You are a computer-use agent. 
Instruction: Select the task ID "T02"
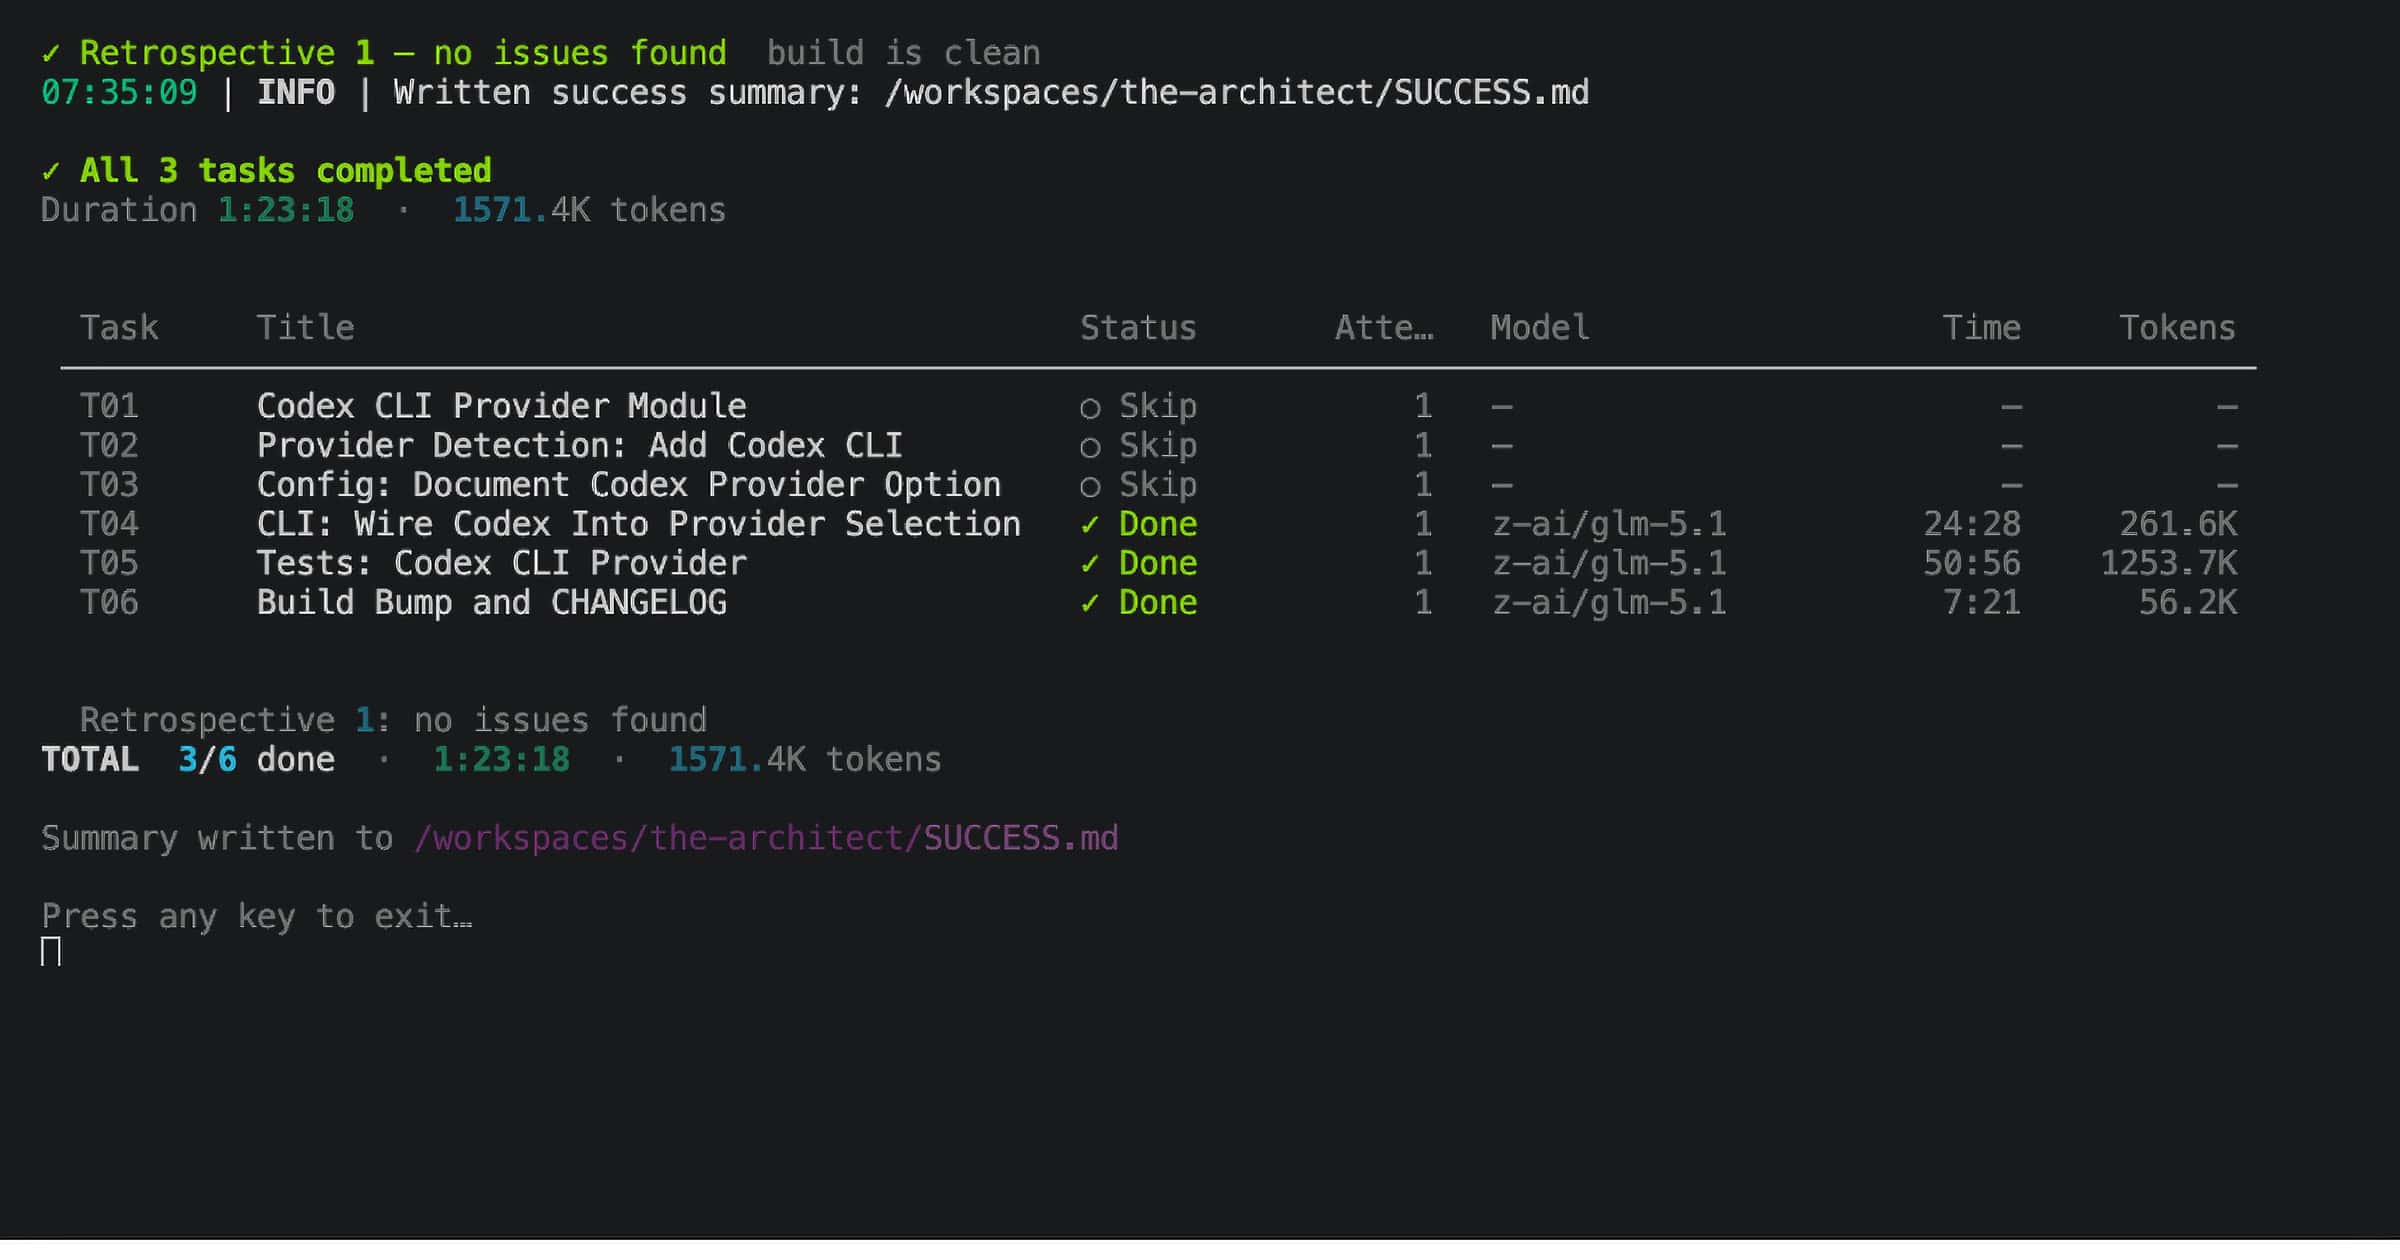[x=109, y=445]
